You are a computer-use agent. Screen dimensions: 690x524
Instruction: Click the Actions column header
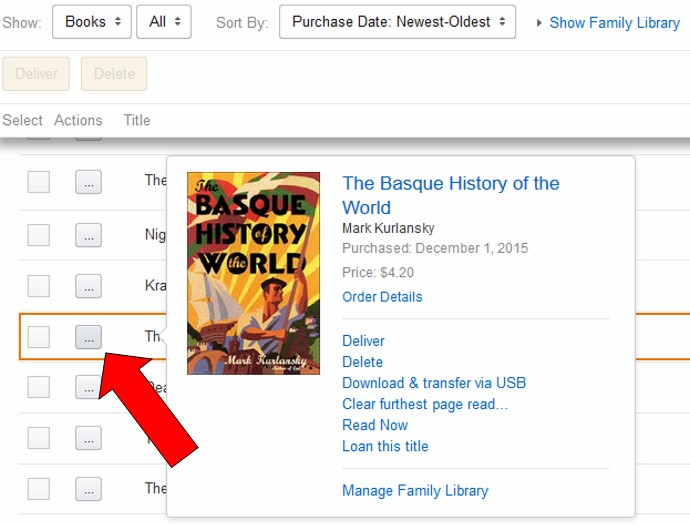78,120
